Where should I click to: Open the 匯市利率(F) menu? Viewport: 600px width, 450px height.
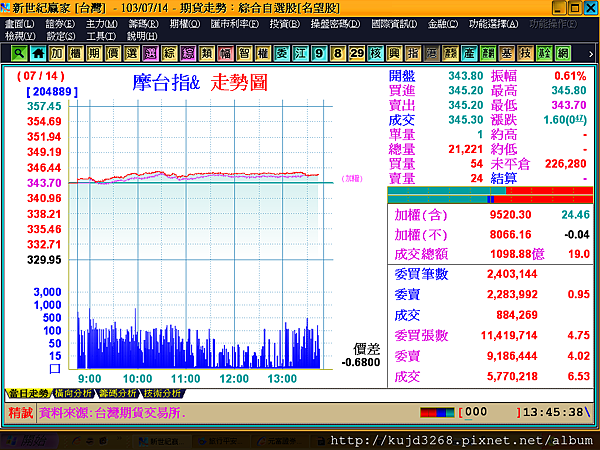tap(235, 24)
